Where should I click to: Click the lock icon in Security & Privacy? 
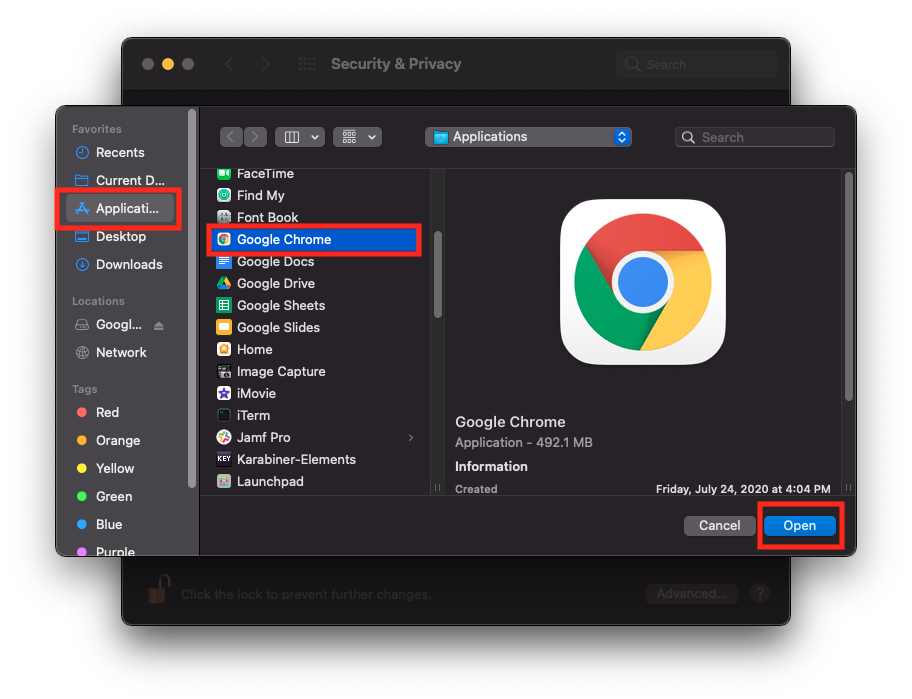click(158, 589)
